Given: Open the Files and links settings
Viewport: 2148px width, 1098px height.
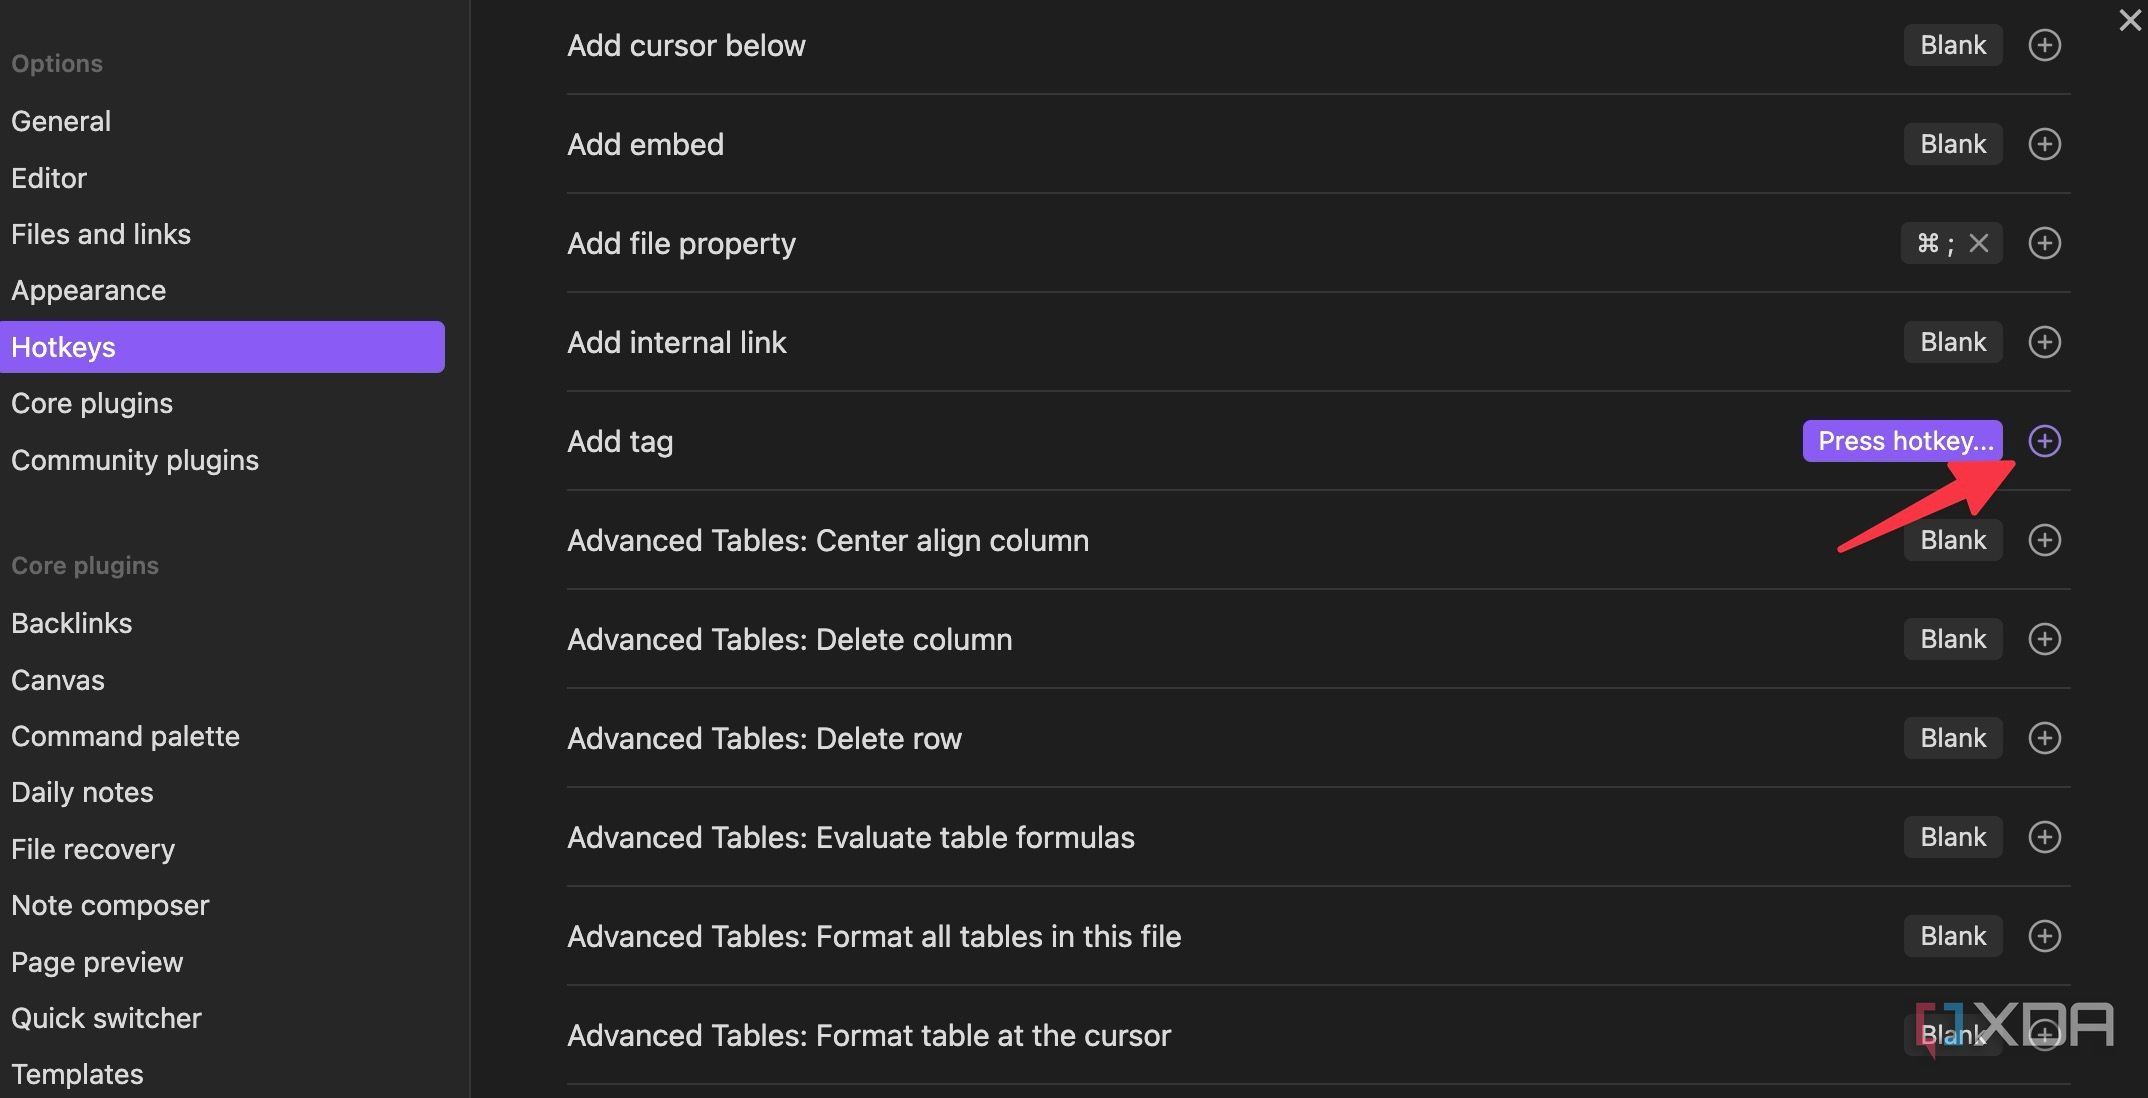Looking at the screenshot, I should [101, 233].
